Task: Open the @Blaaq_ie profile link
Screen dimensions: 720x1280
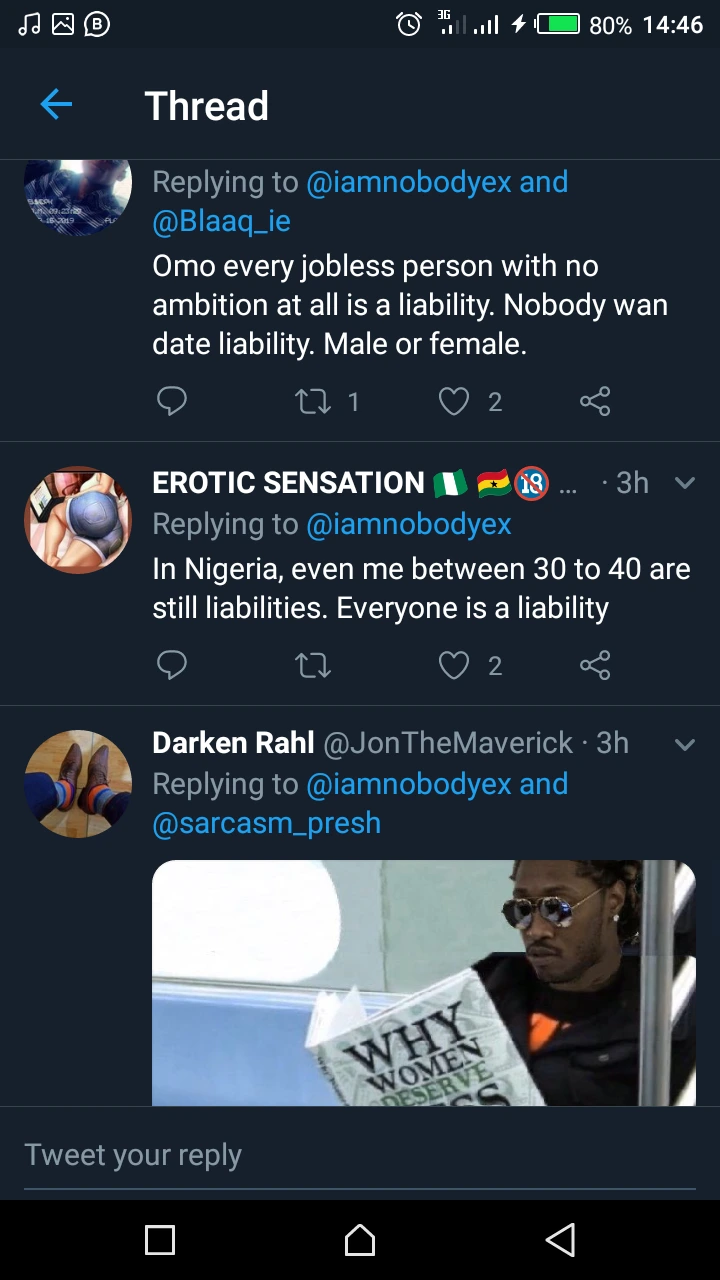Action: point(221,221)
